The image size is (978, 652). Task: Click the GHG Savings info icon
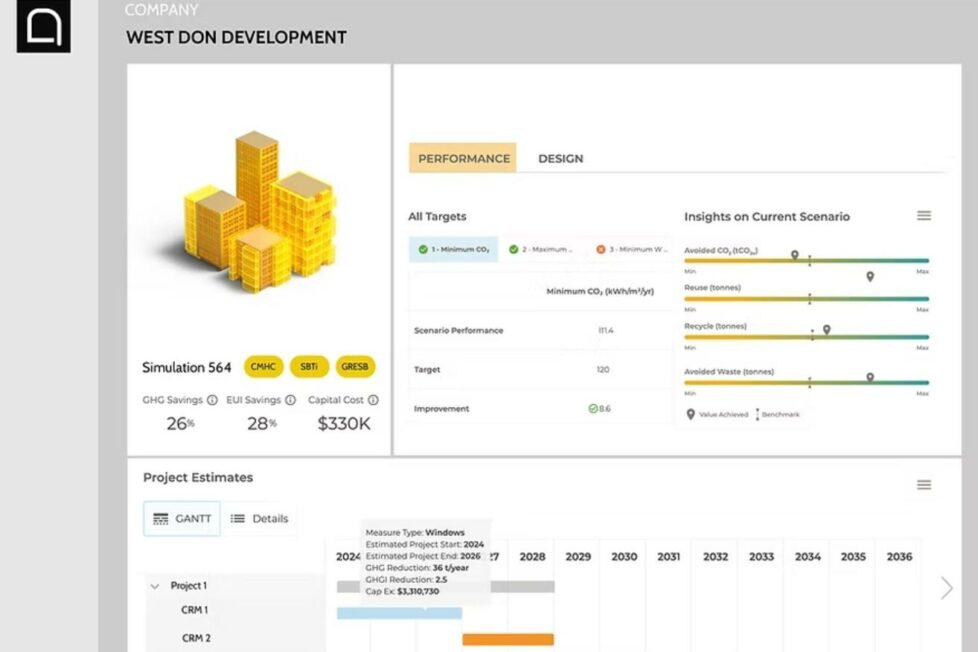tap(212, 400)
